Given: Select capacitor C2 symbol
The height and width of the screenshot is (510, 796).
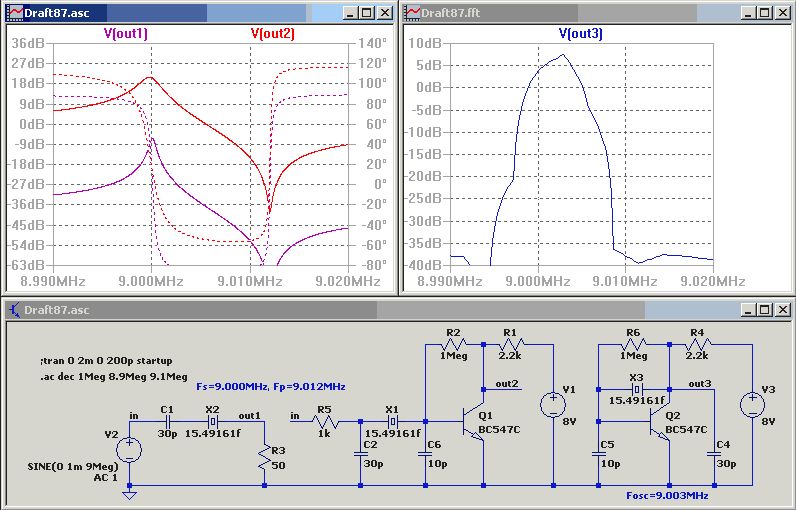Looking at the screenshot, I should [x=360, y=454].
